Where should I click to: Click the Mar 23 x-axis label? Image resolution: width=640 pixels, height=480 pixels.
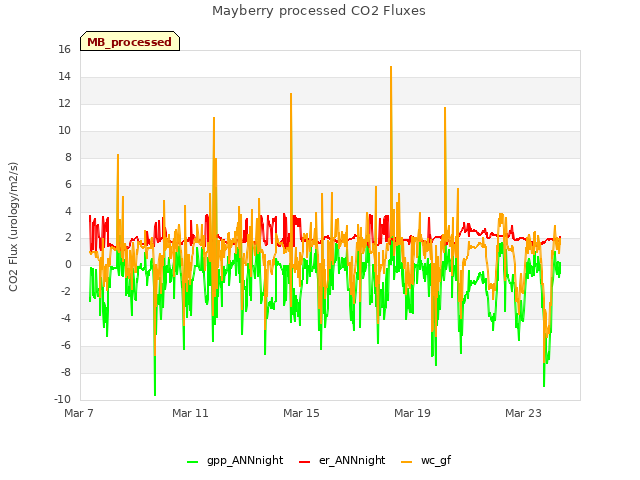(x=523, y=413)
